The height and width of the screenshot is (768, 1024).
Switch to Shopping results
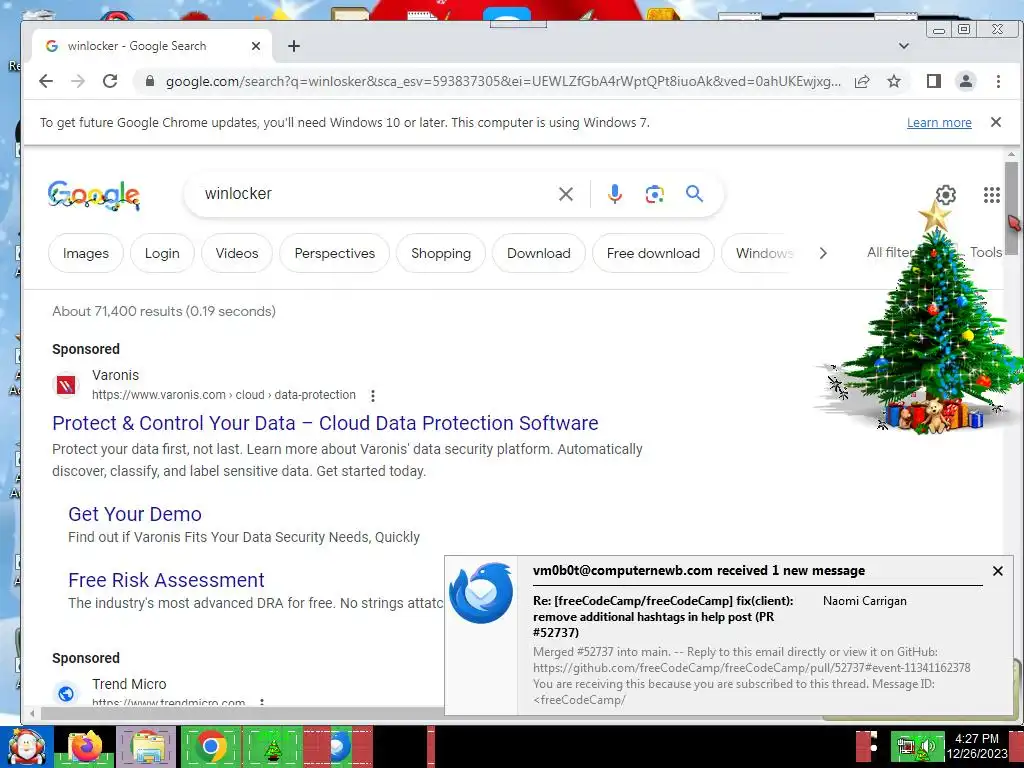(x=441, y=253)
